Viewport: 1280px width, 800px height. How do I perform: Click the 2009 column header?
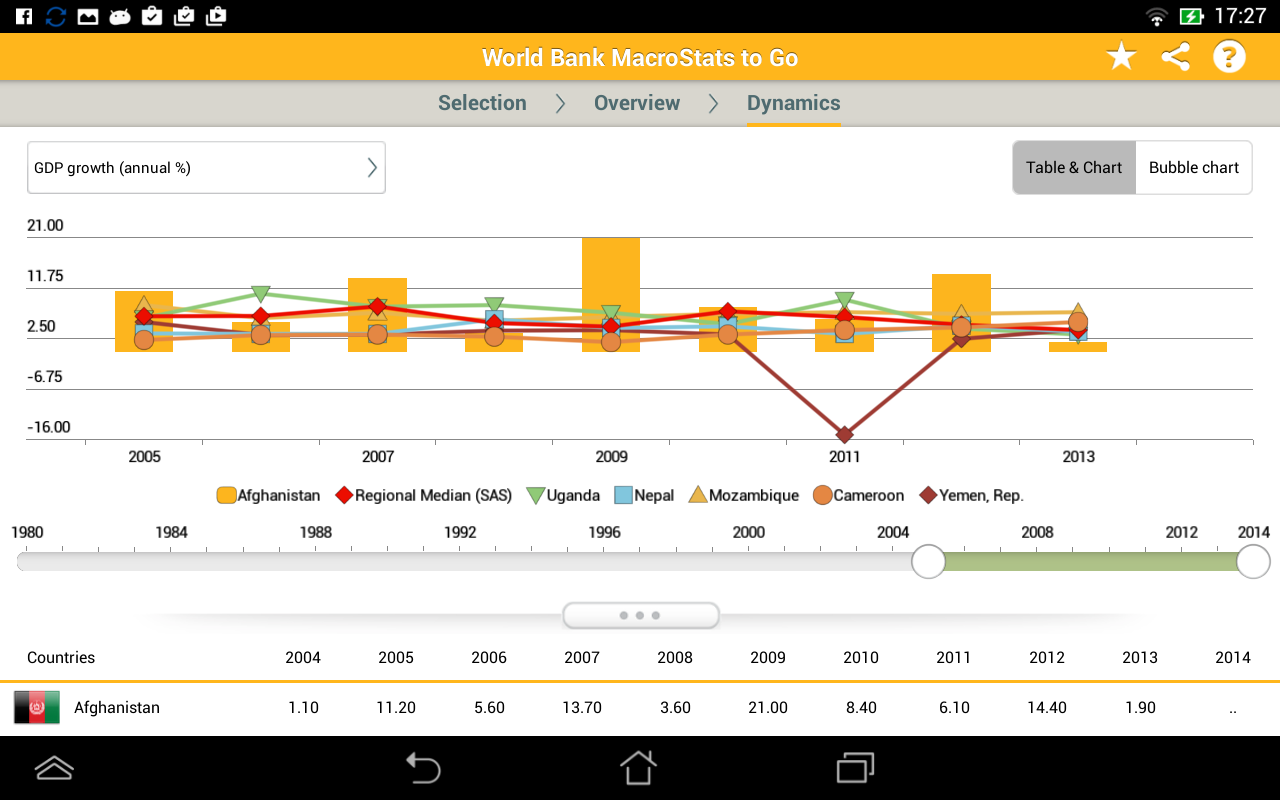click(768, 657)
